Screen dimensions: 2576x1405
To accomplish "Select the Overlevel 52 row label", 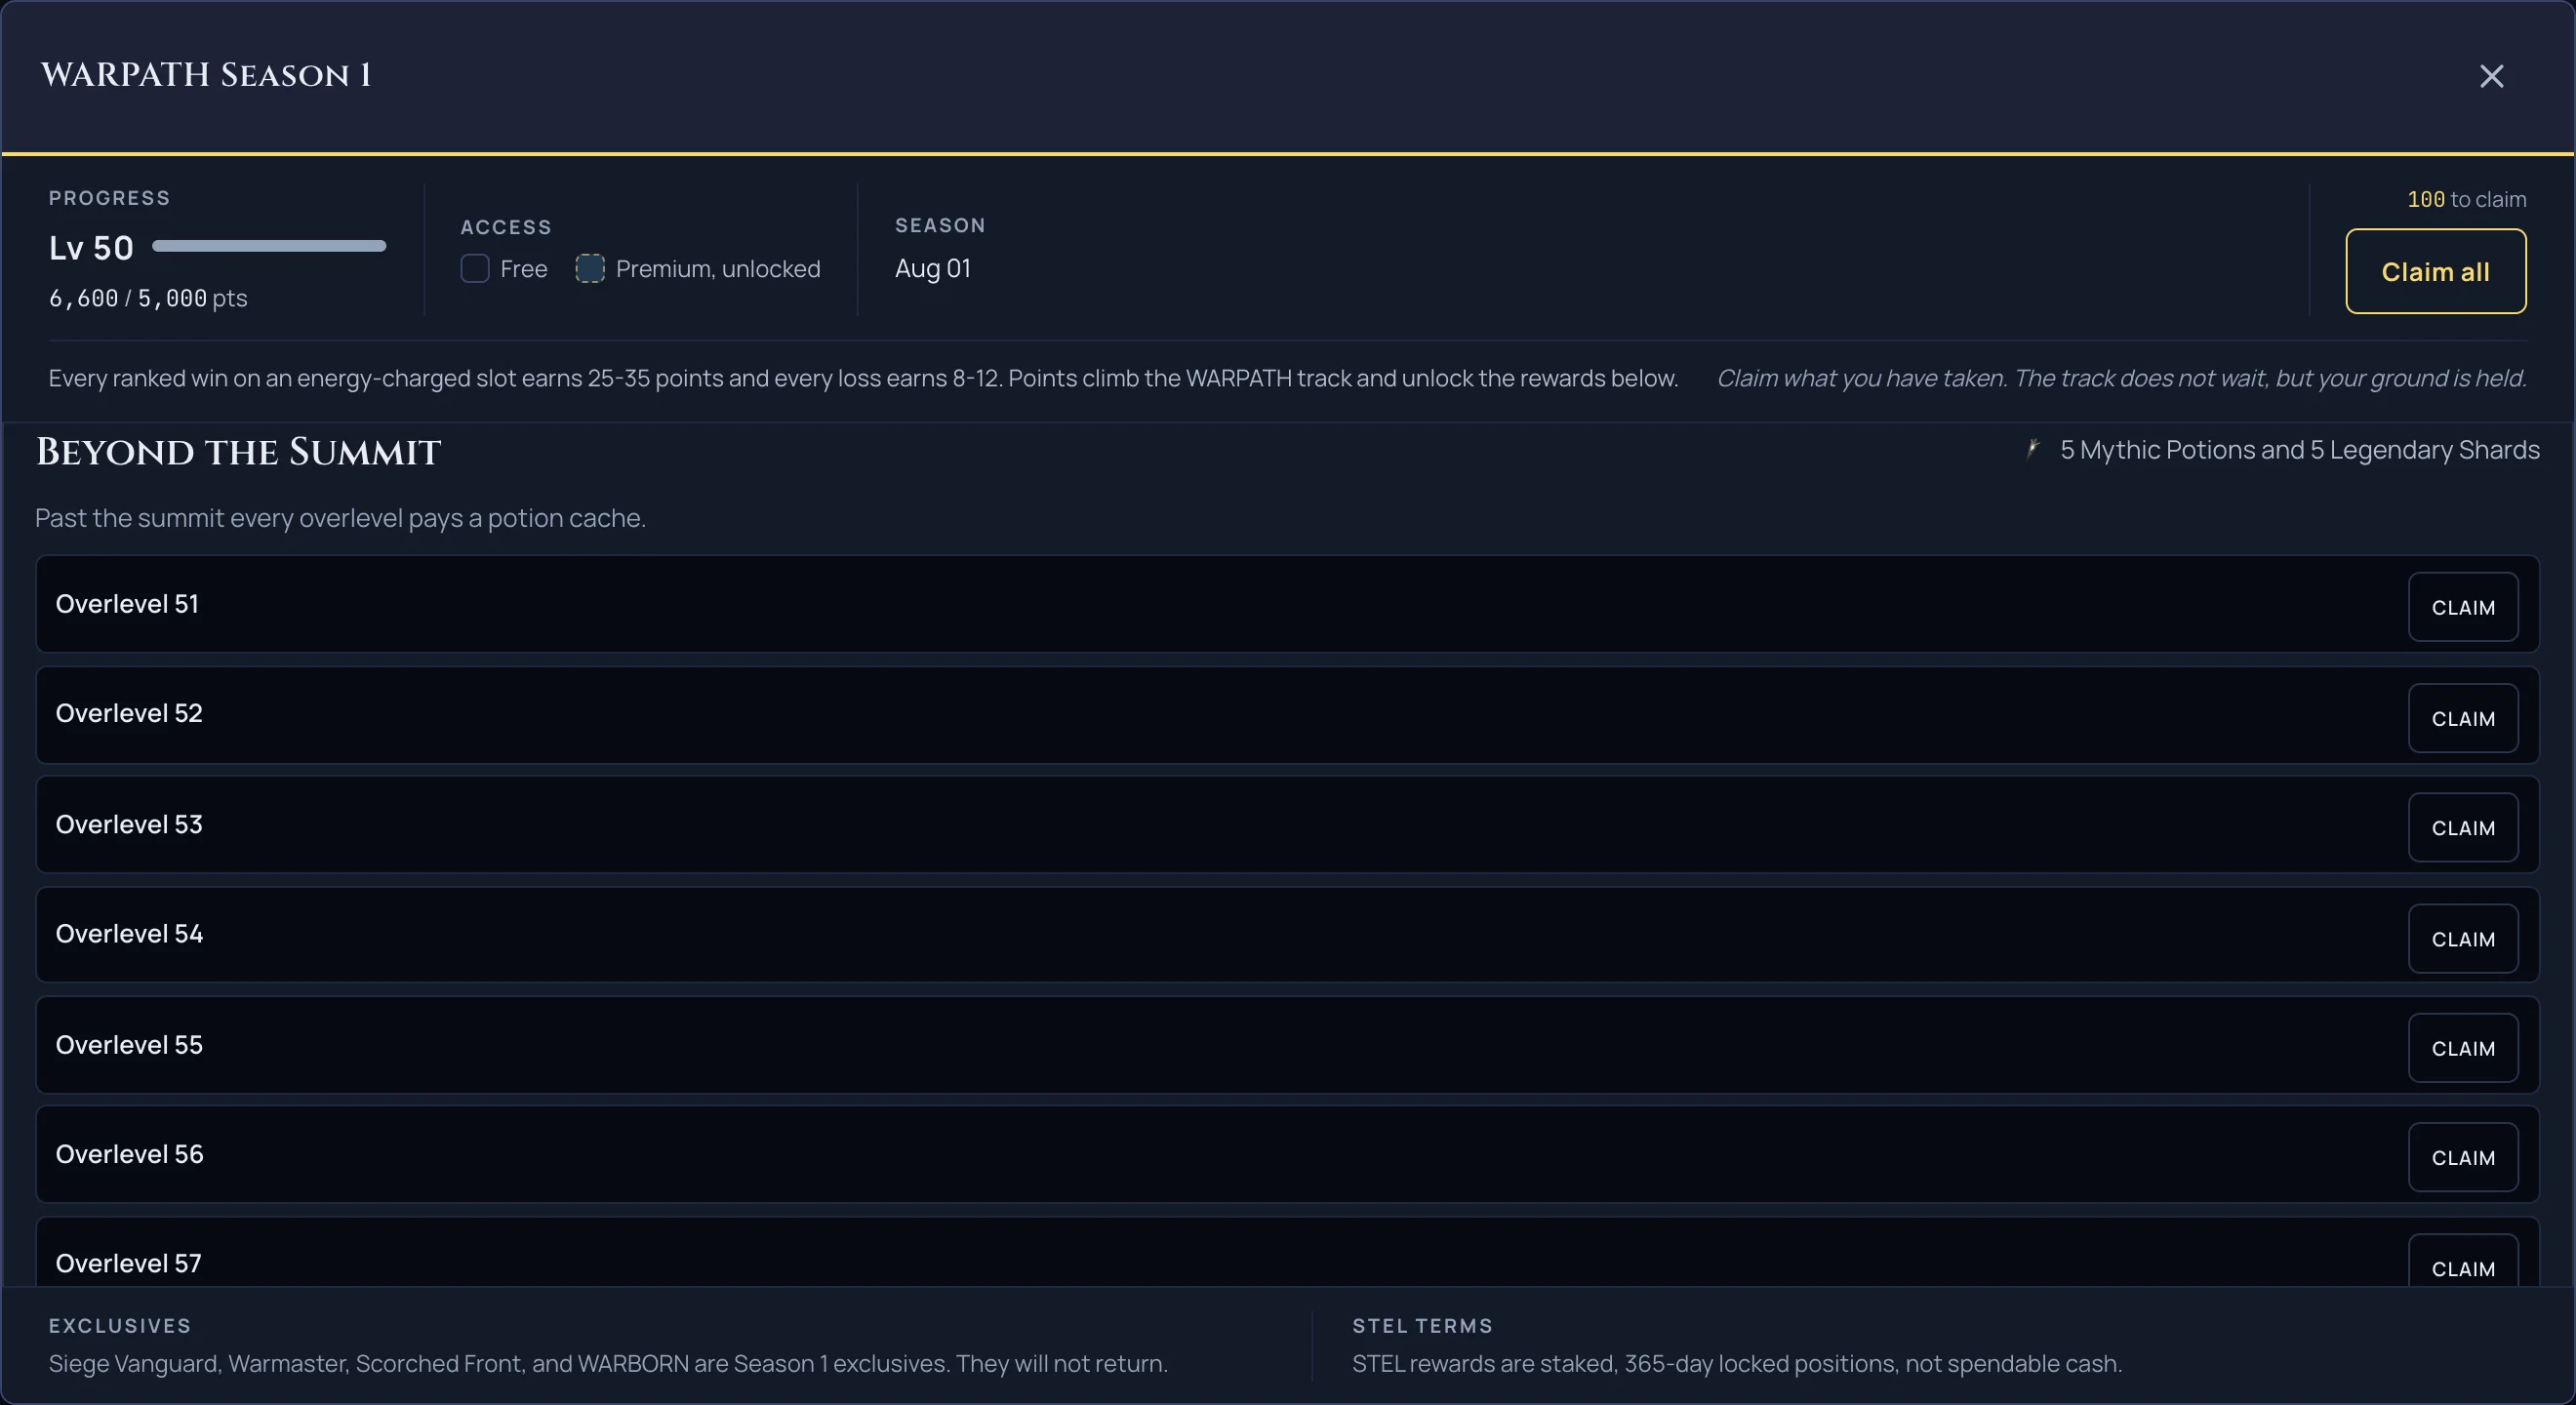I will pyautogui.click(x=129, y=713).
